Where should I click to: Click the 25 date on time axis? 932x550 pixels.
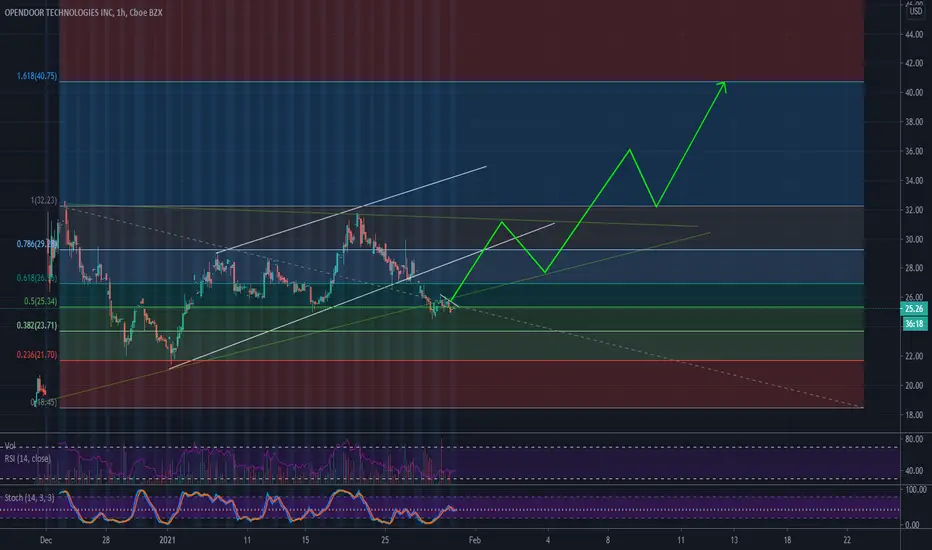[x=385, y=540]
